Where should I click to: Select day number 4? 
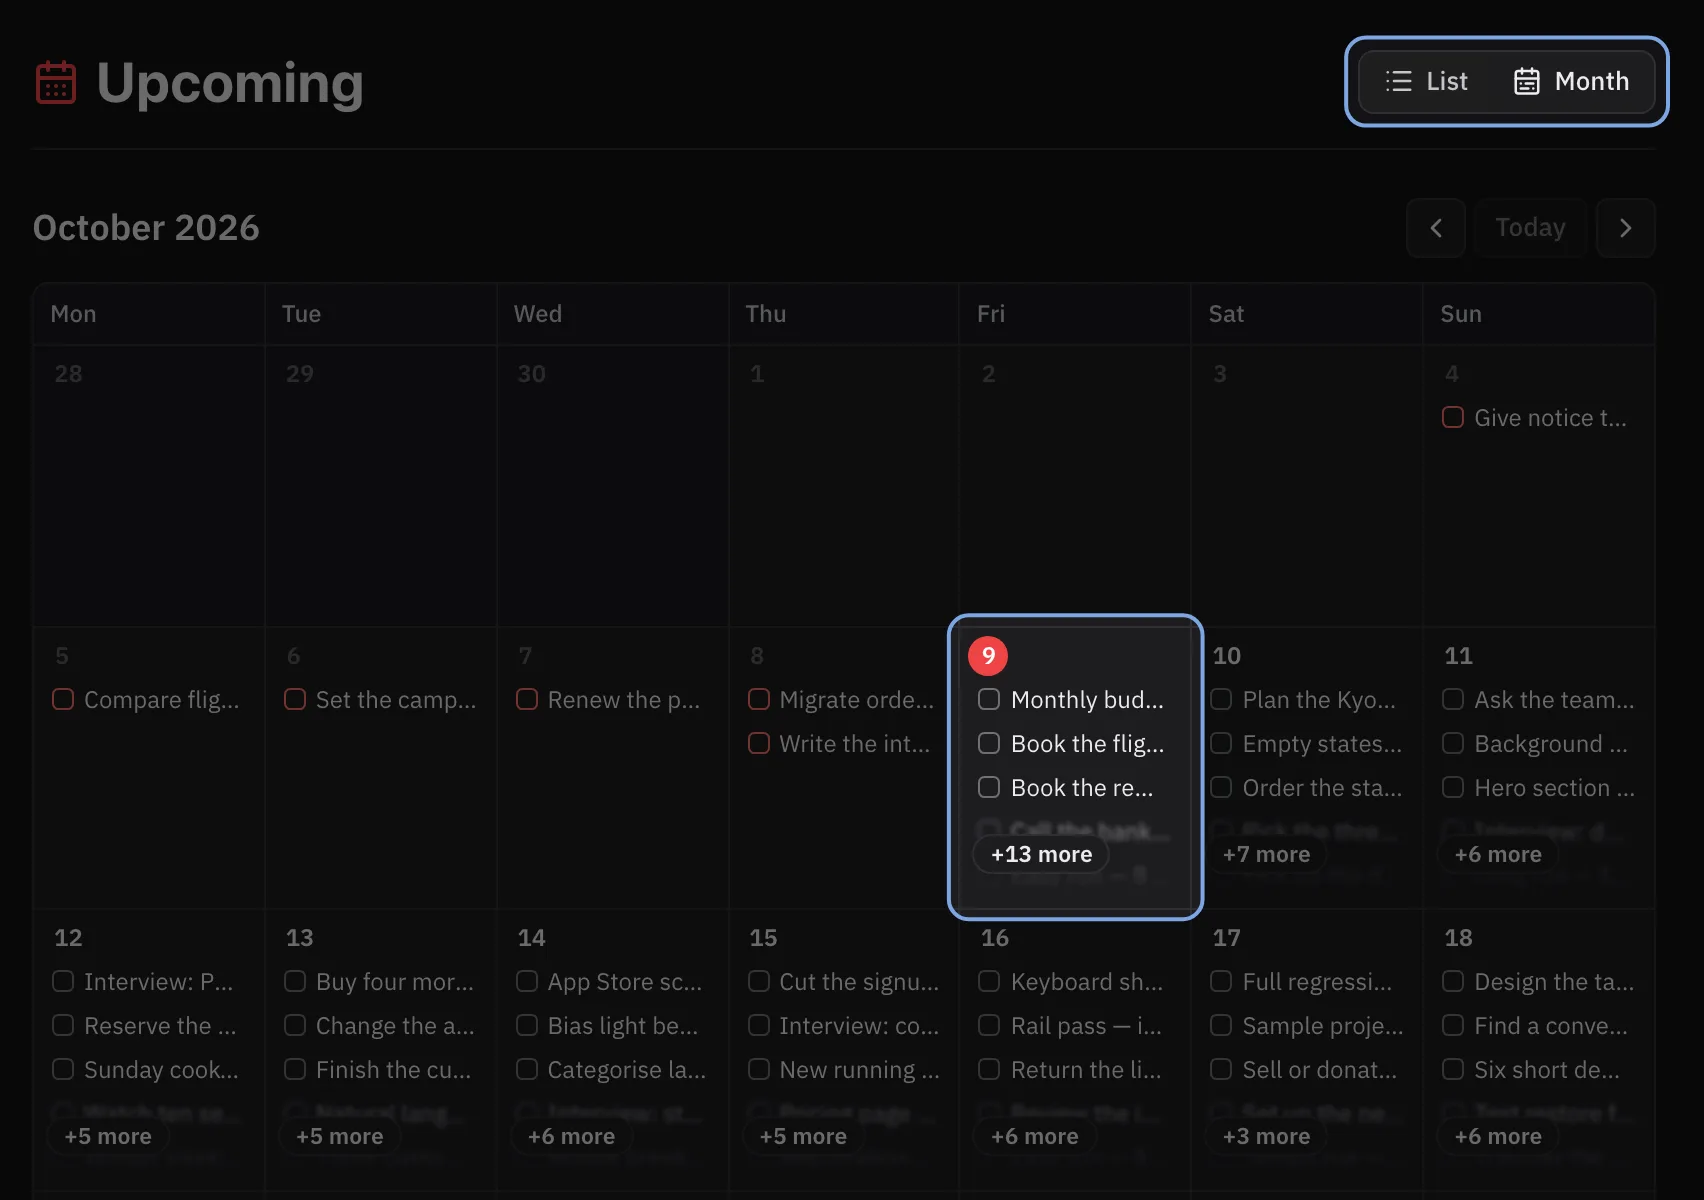pyautogui.click(x=1452, y=373)
